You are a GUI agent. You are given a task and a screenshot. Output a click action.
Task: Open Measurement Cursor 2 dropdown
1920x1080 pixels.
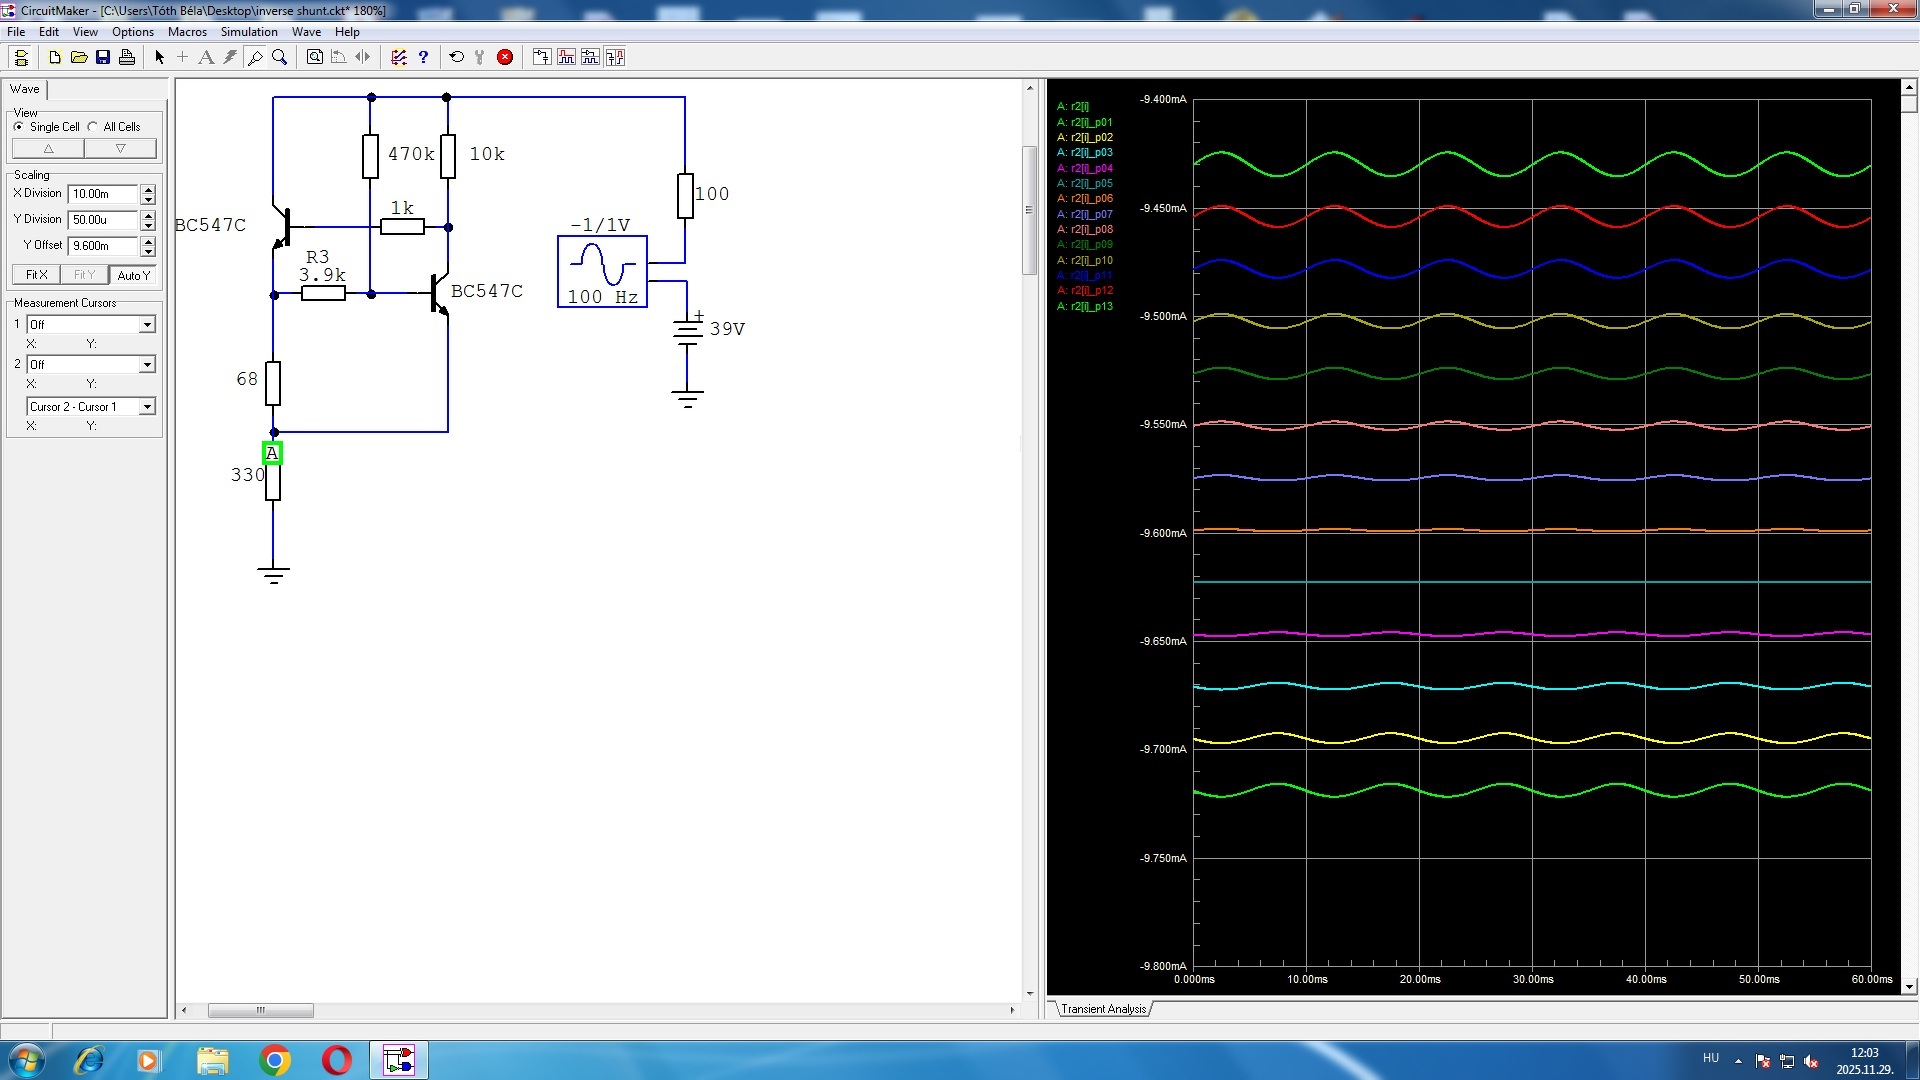147,364
